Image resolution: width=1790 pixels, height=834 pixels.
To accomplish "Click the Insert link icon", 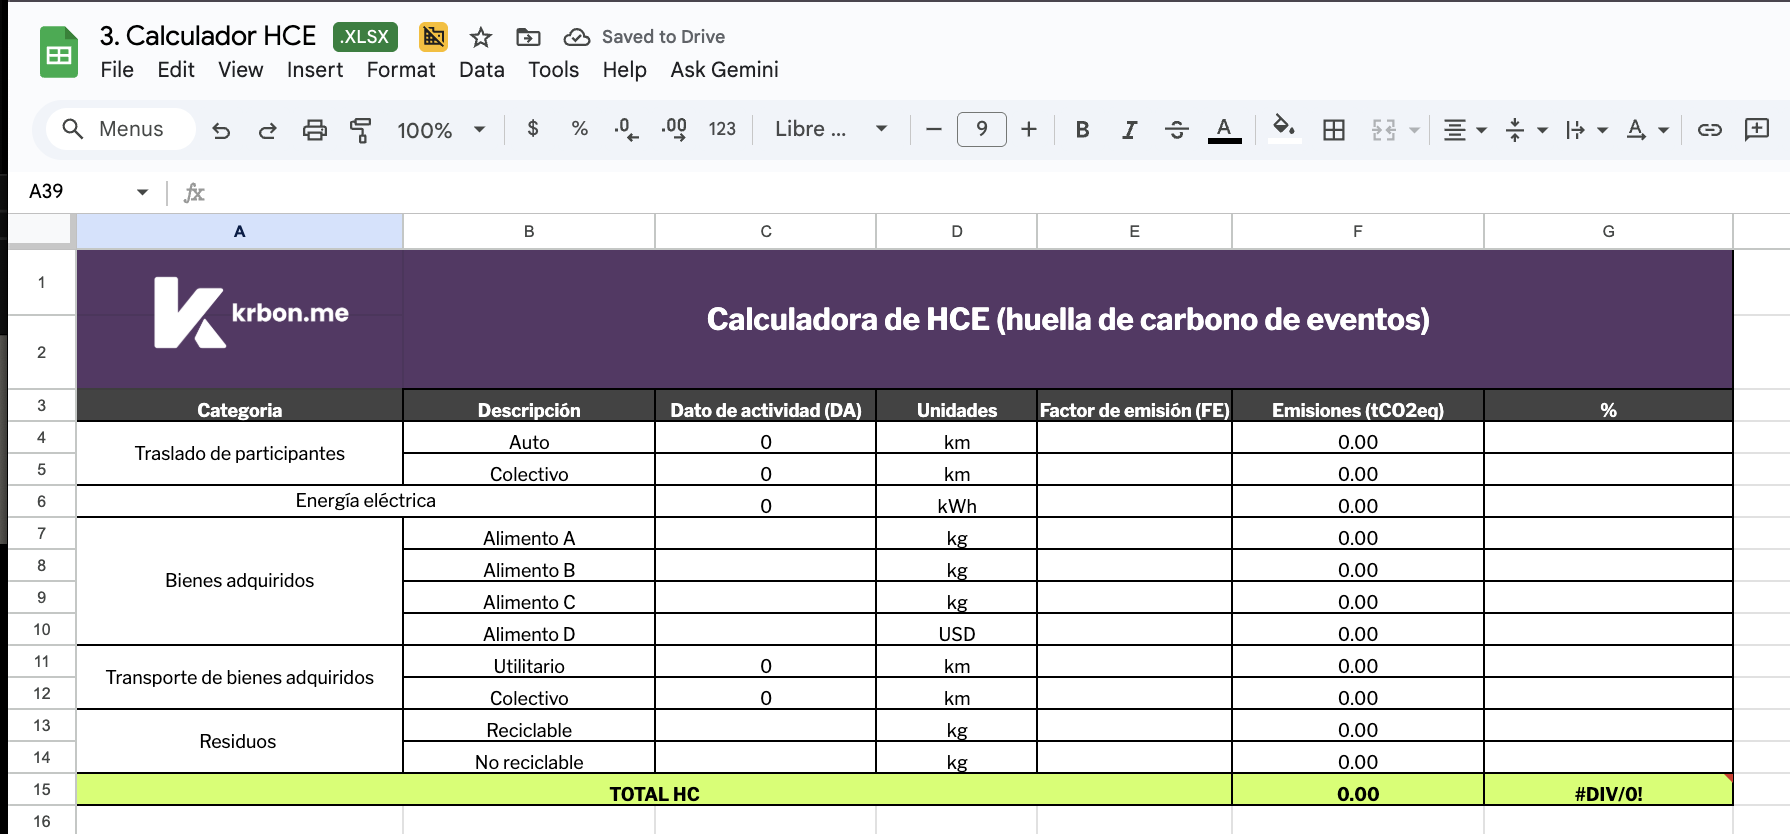I will (x=1709, y=130).
